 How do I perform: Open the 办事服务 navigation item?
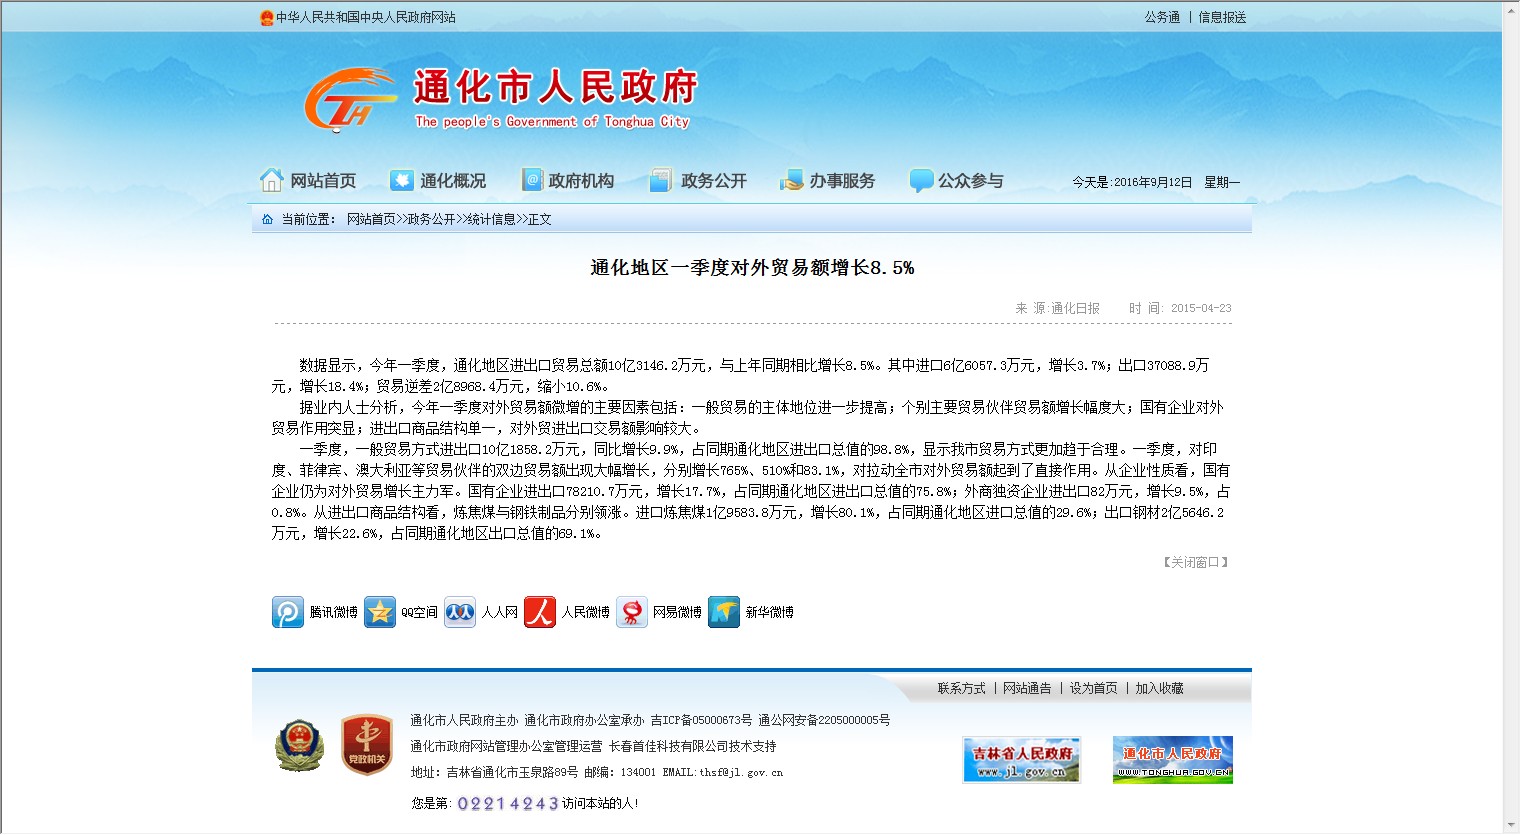click(828, 181)
